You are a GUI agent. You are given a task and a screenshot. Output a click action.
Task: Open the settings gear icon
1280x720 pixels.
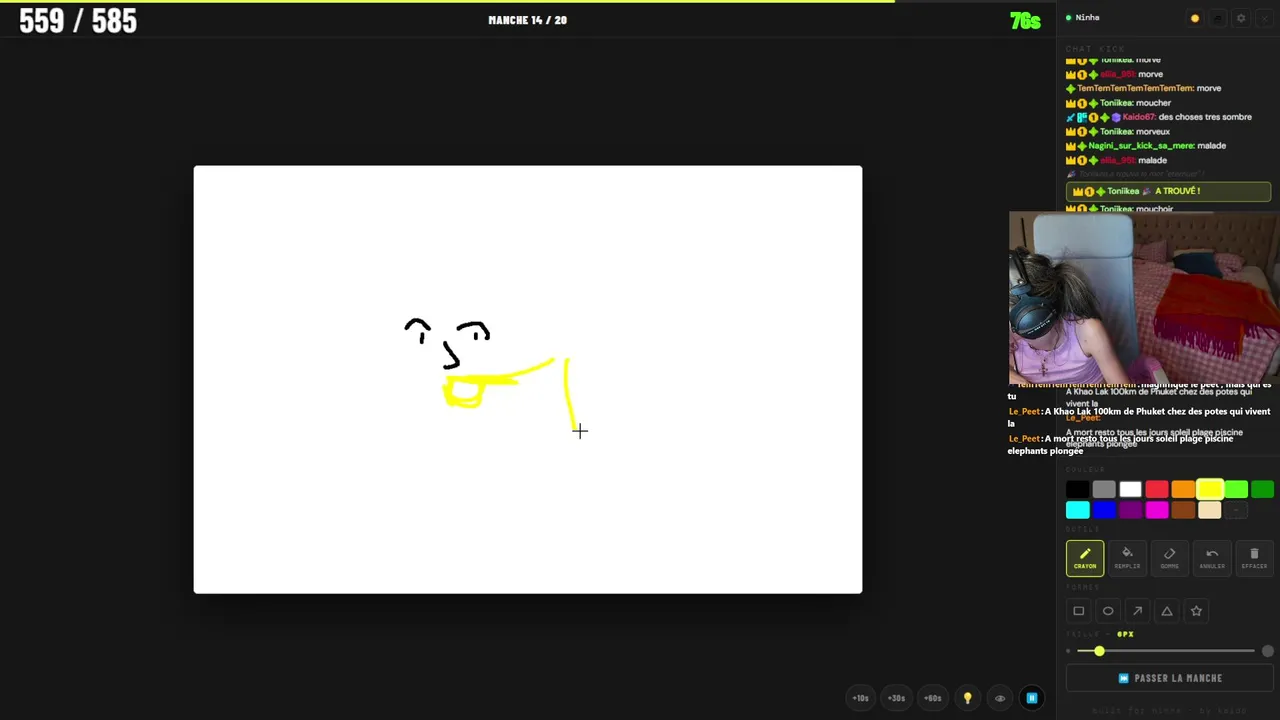point(1241,18)
